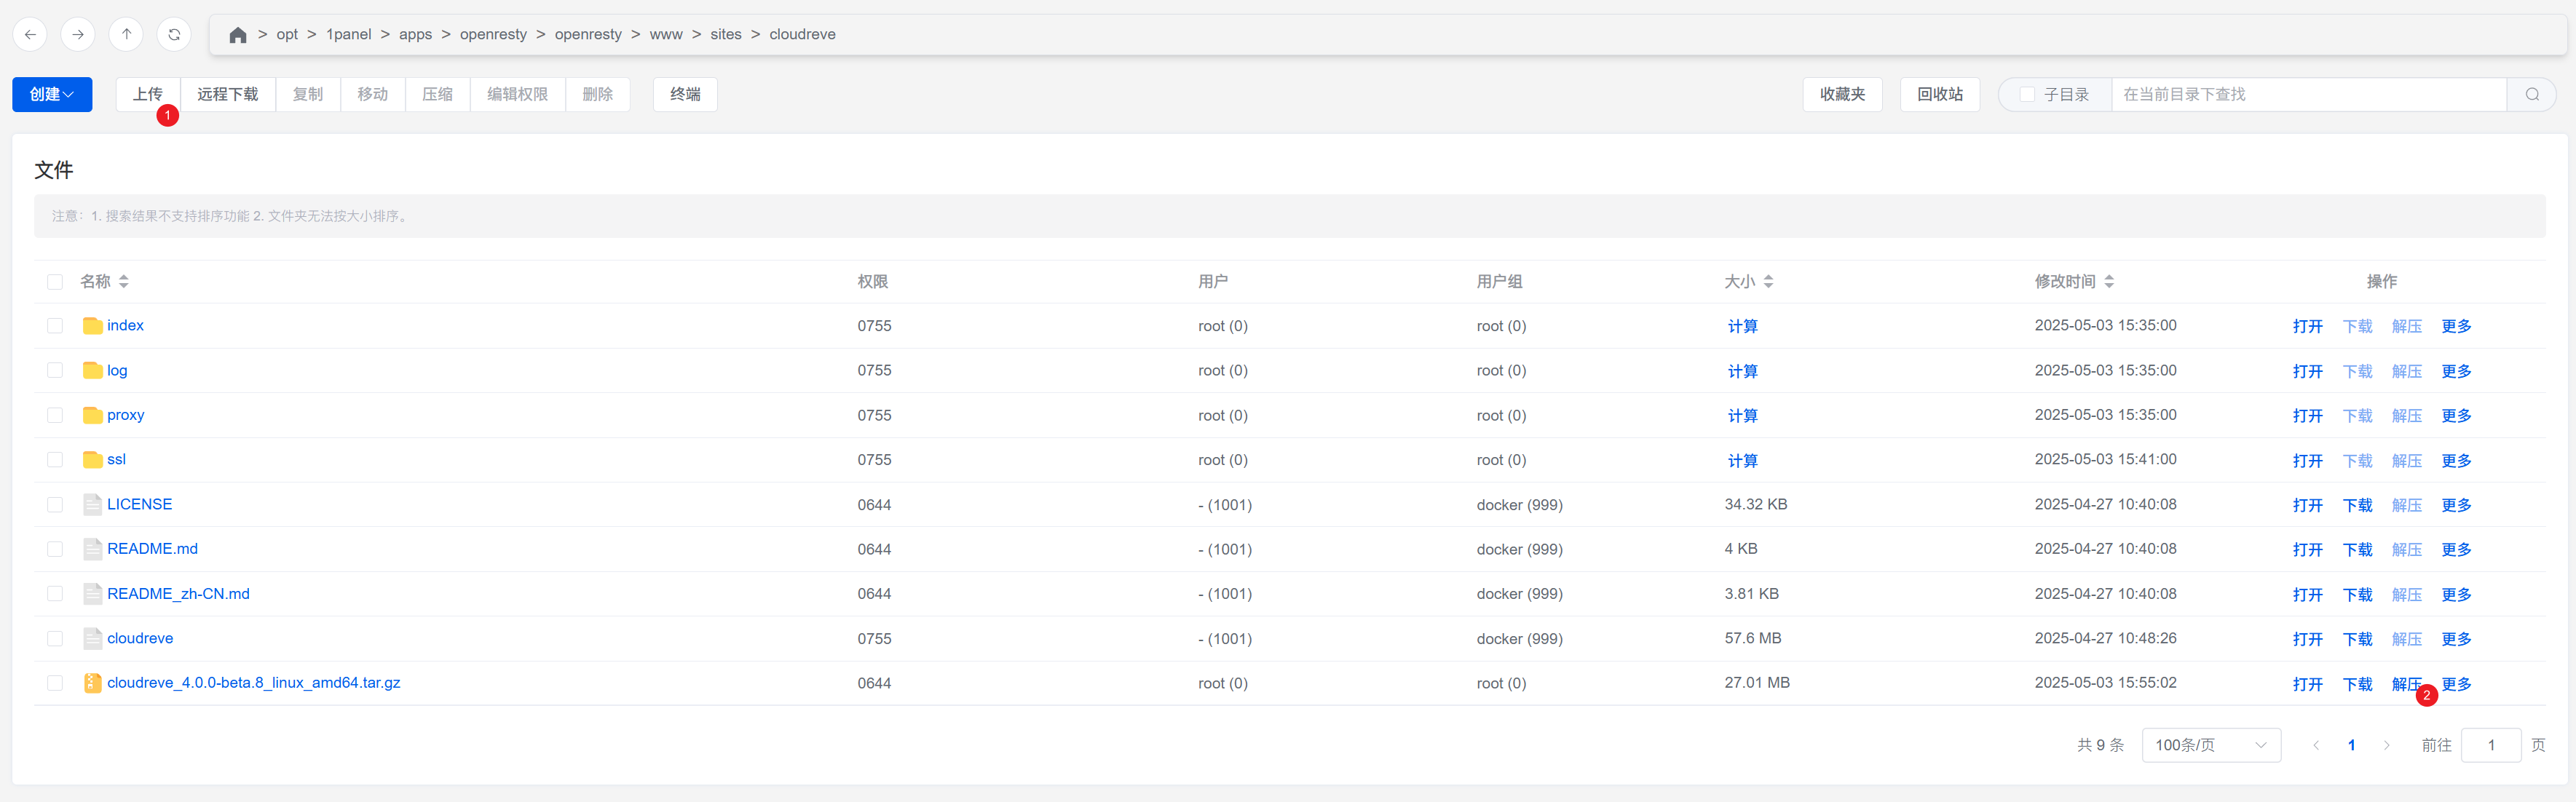Click the sites breadcrumb segment
This screenshot has width=2576, height=802.
[x=726, y=35]
